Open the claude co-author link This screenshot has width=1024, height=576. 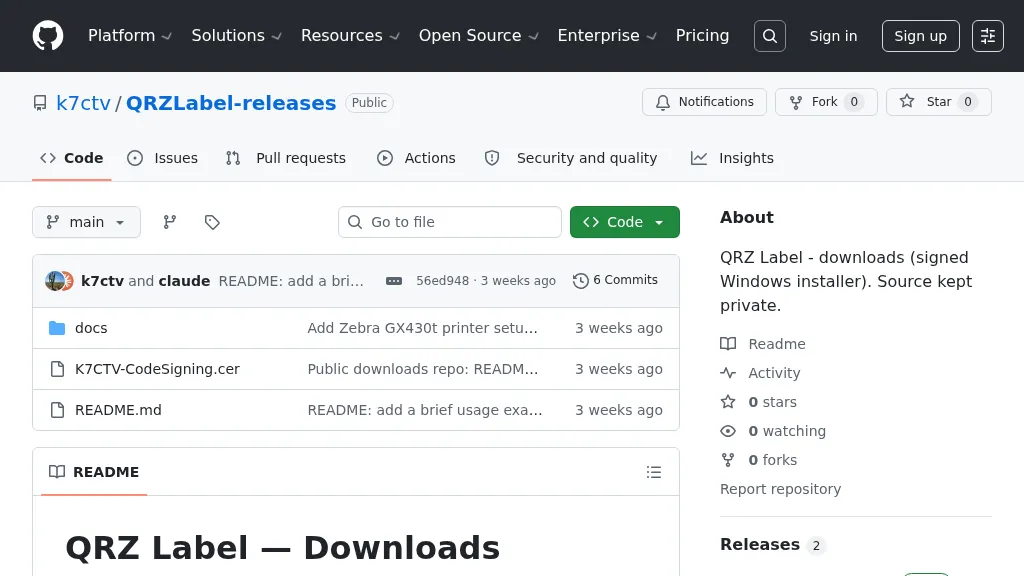pyautogui.click(x=184, y=281)
